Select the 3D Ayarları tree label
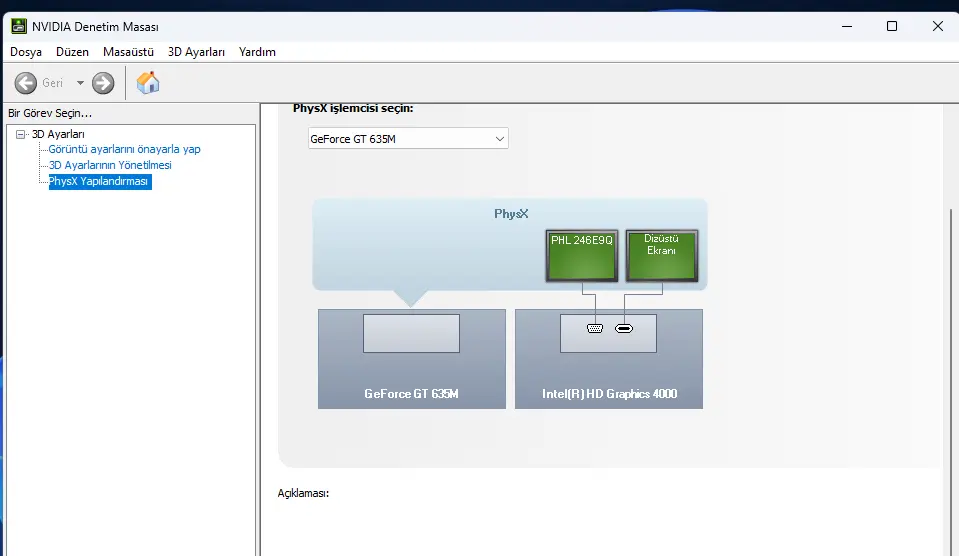The width and height of the screenshot is (959, 556). point(58,134)
